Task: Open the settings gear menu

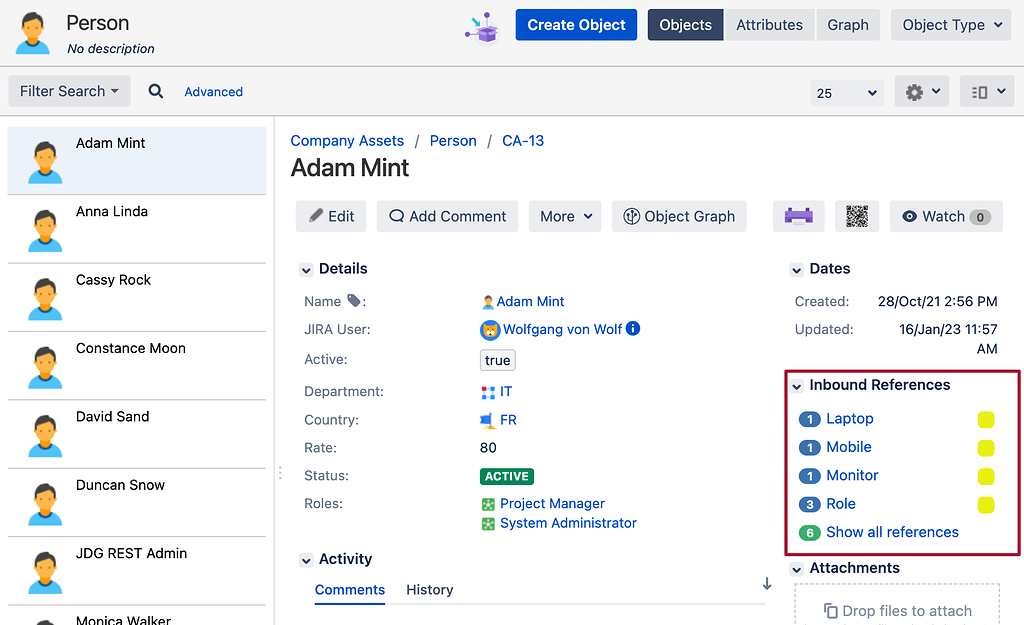Action: (921, 91)
